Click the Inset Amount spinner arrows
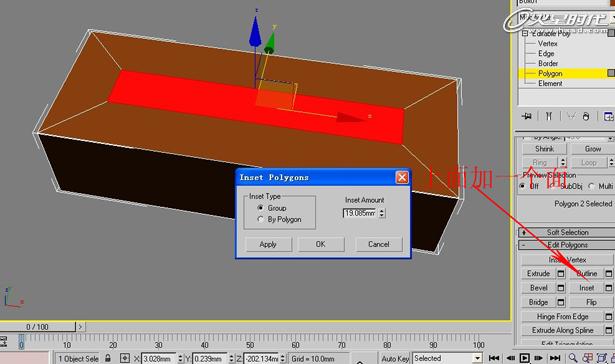615x364 pixels. 382,213
